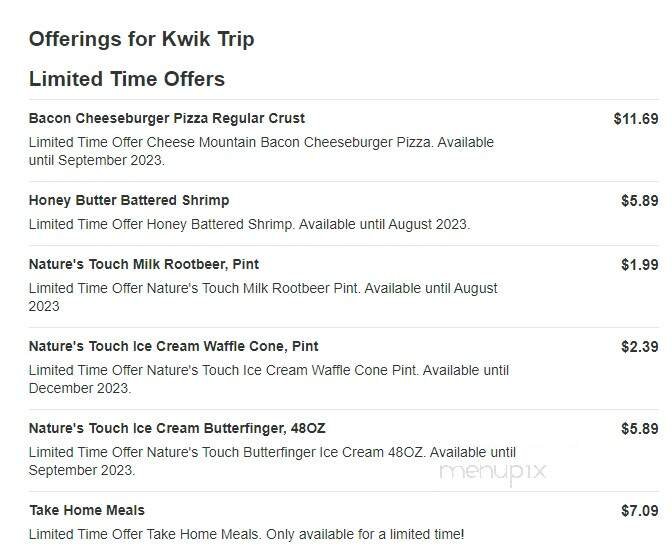Open Honey Butter Battered Shrimp item
Screen dimensions: 672x554
pyautogui.click(x=129, y=200)
